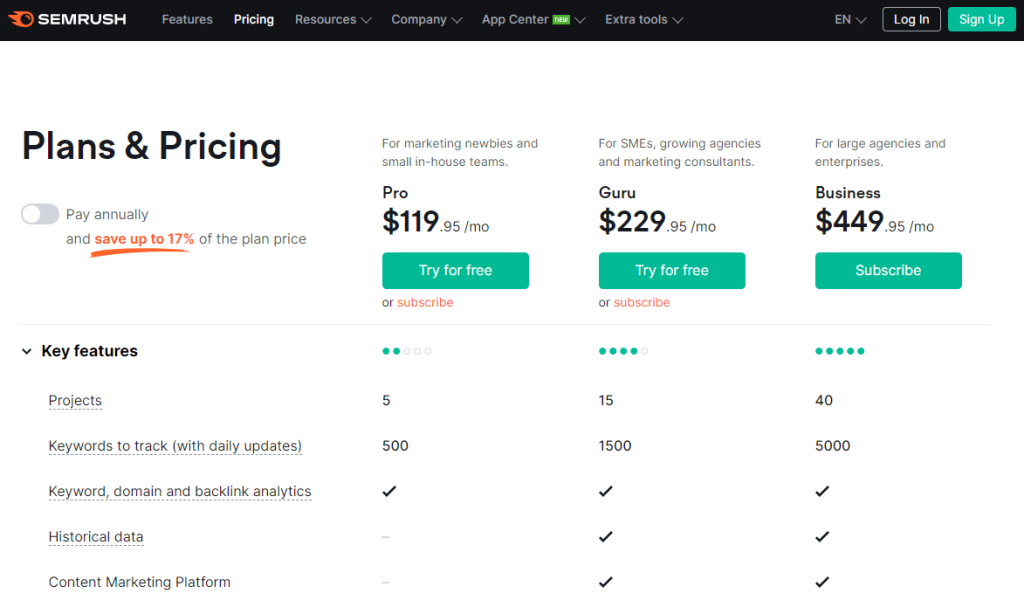
Task: Click the Guru plan name
Action: pyautogui.click(x=617, y=193)
